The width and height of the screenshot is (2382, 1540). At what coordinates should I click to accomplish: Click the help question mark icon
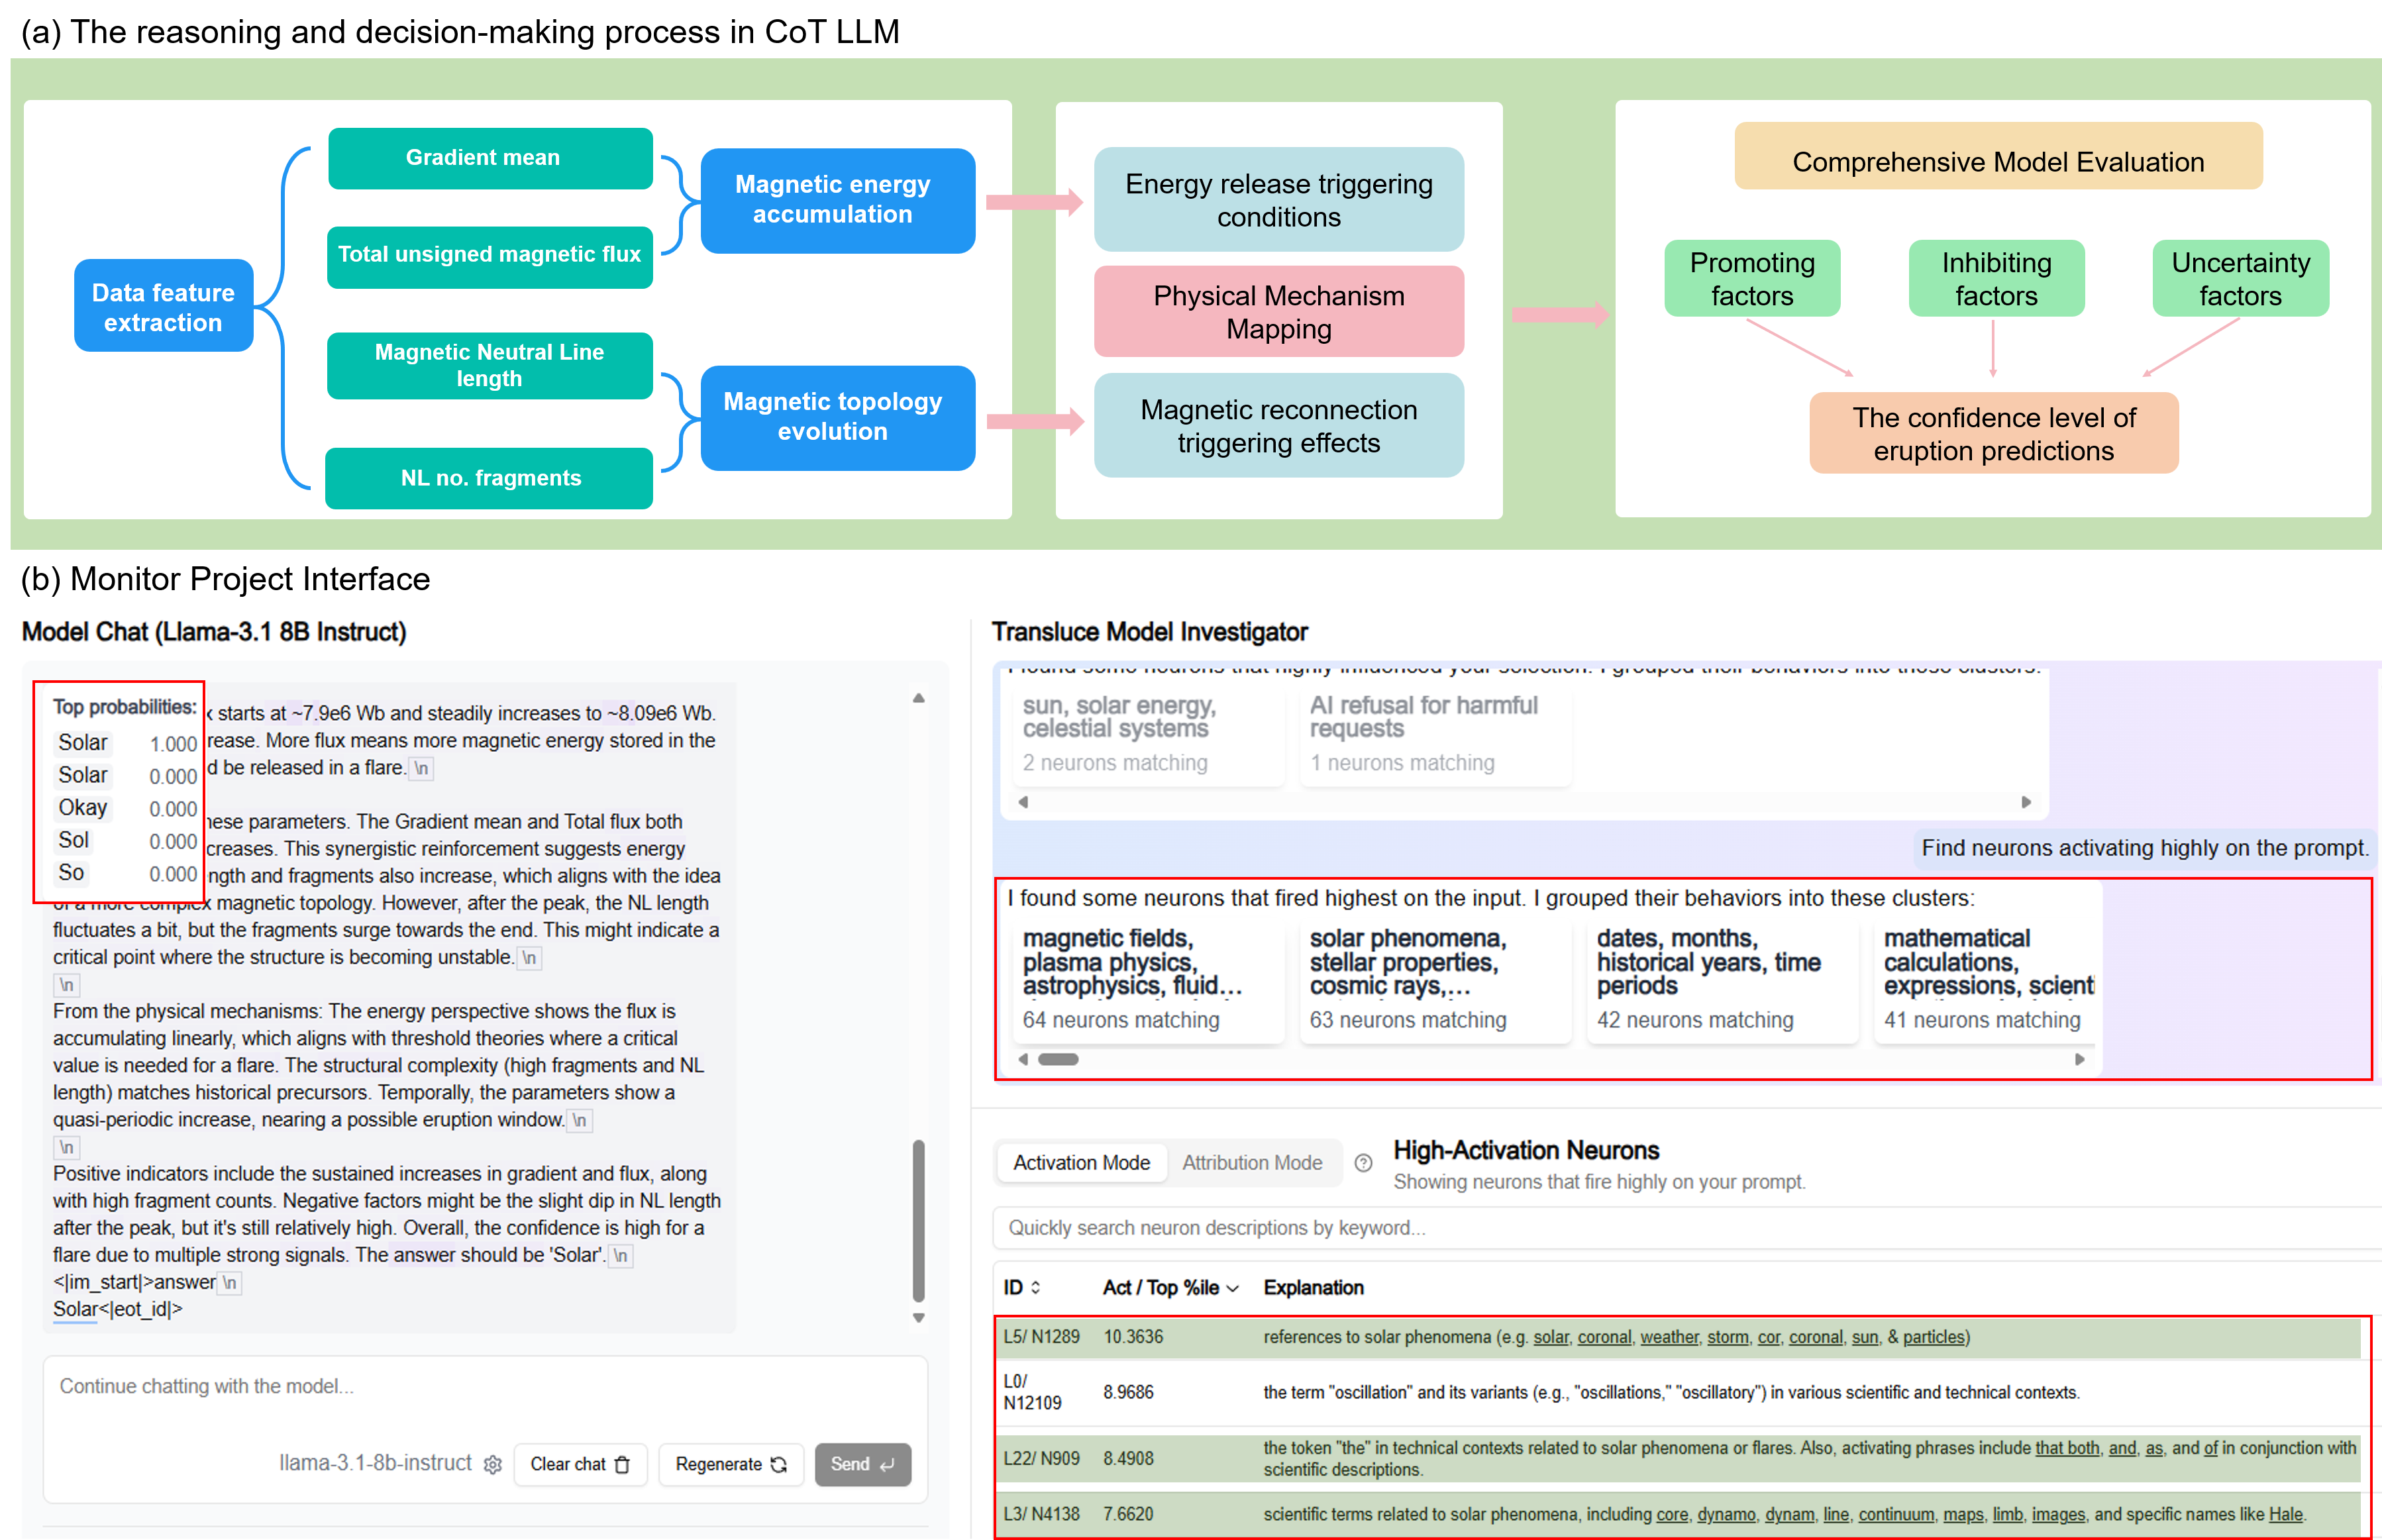click(1363, 1163)
